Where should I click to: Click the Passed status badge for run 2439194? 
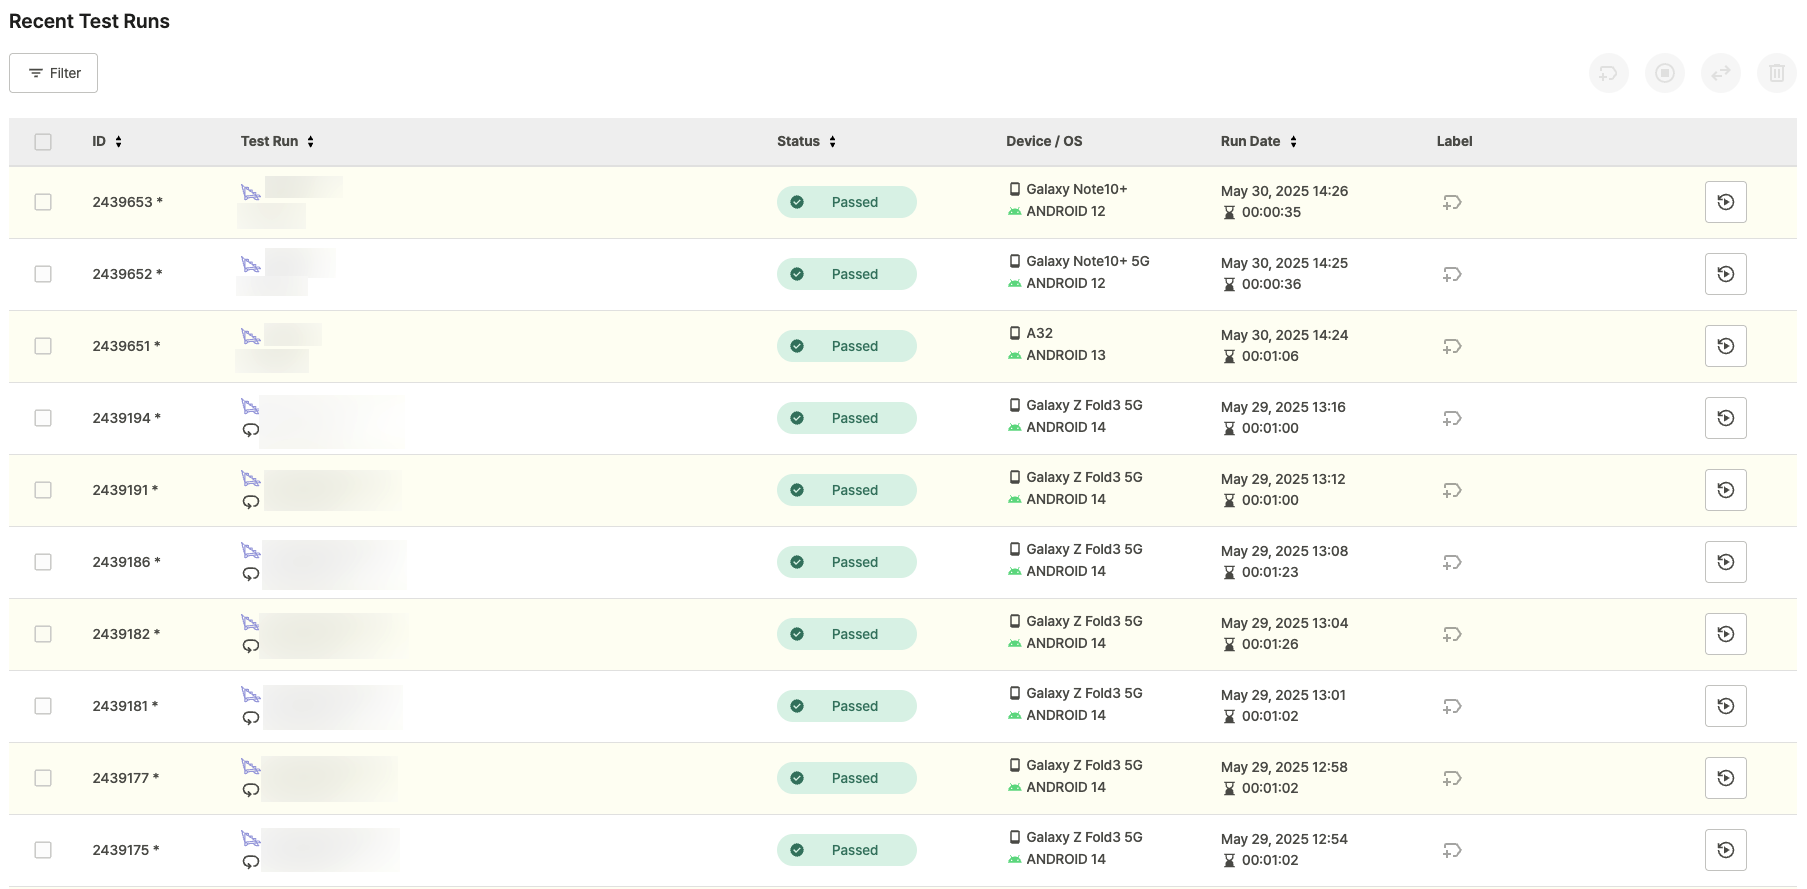click(846, 418)
